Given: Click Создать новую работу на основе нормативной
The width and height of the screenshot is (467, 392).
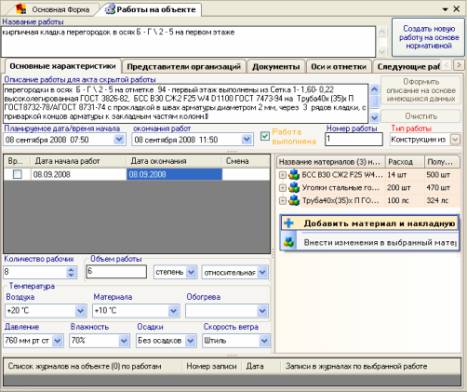Looking at the screenshot, I should coord(428,37).
